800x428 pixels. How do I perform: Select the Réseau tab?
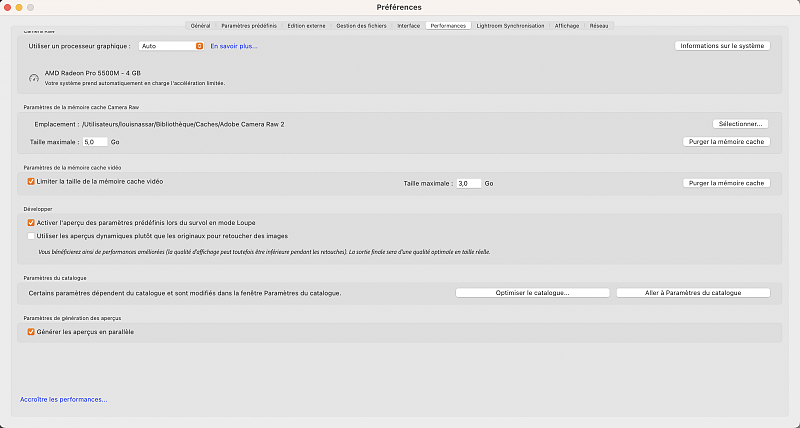point(599,25)
